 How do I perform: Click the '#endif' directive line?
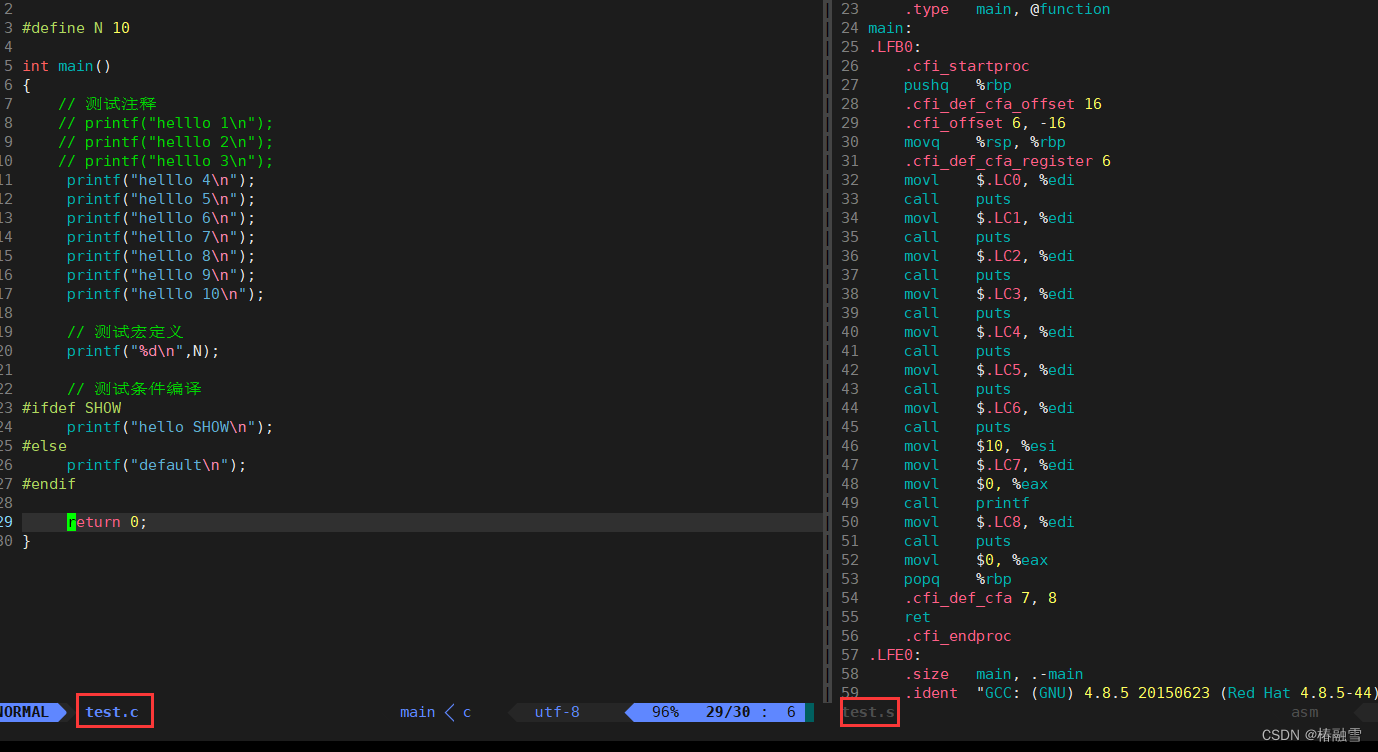tap(49, 484)
